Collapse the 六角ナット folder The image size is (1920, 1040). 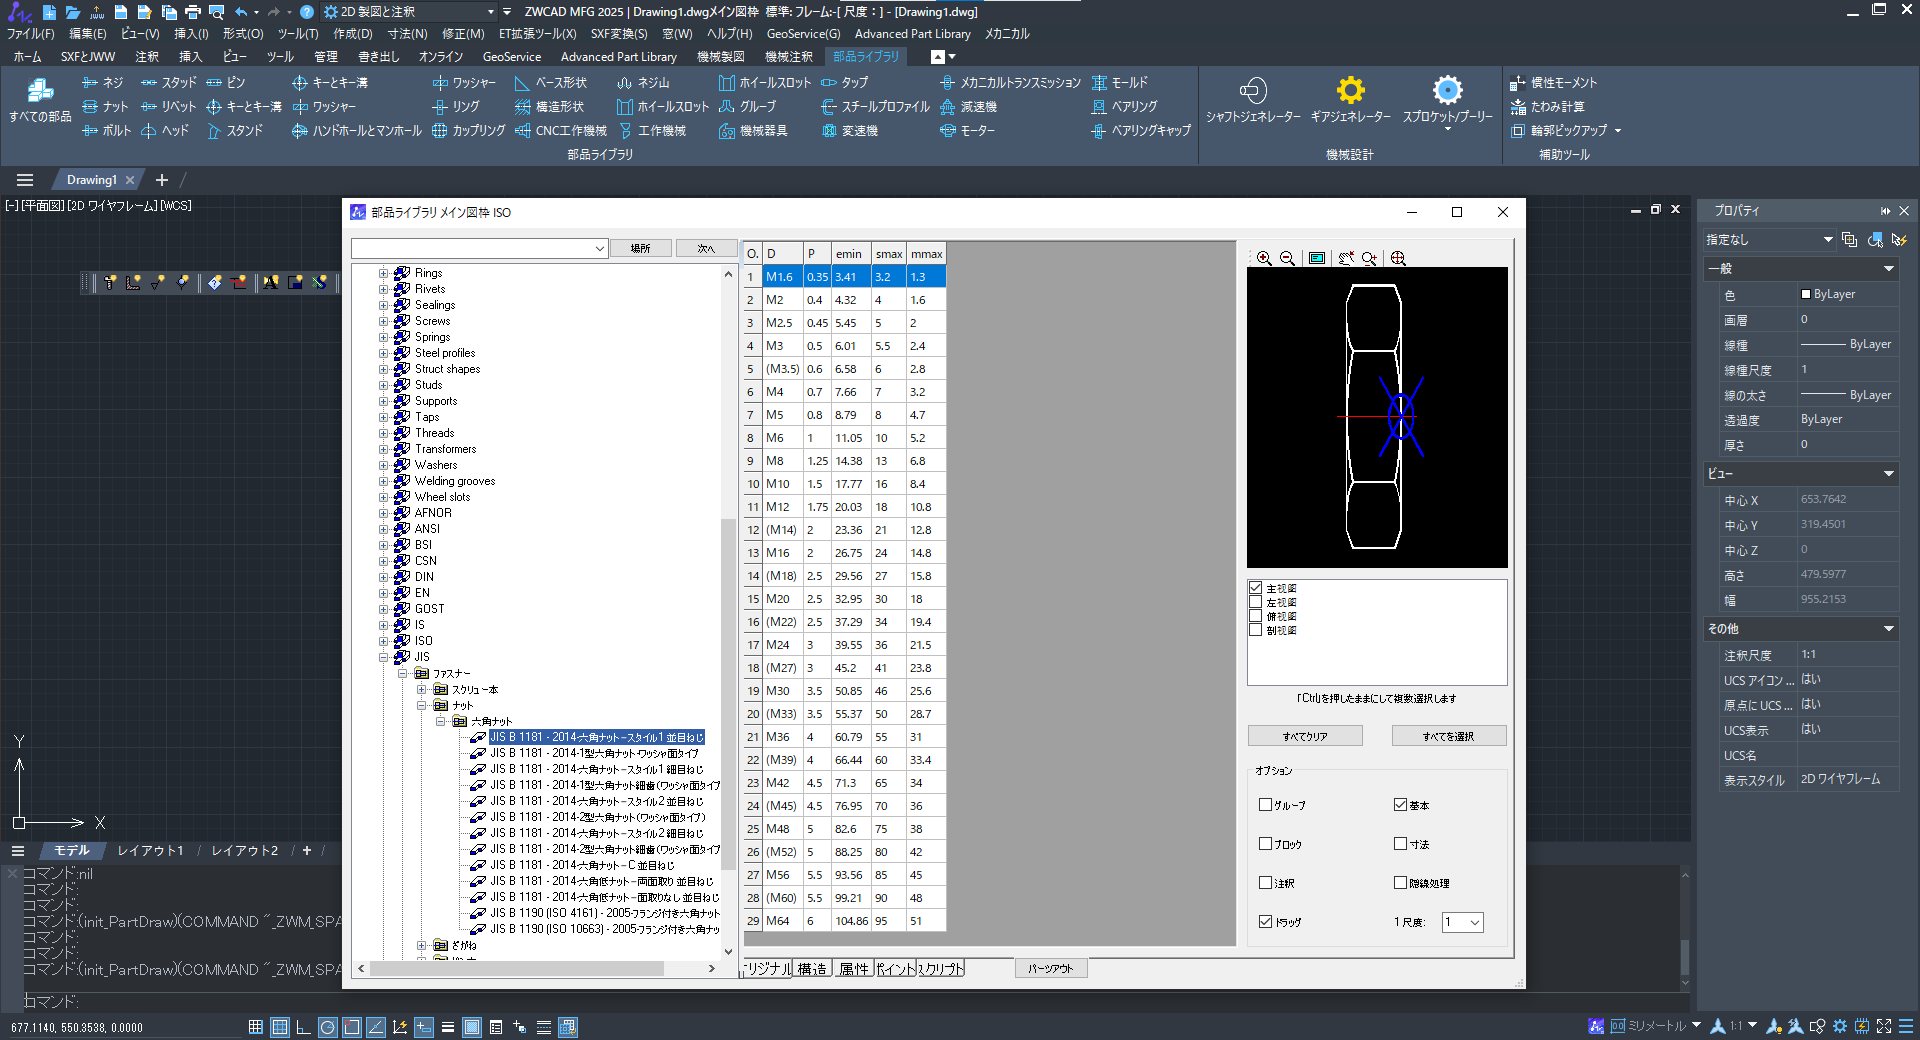click(x=440, y=721)
